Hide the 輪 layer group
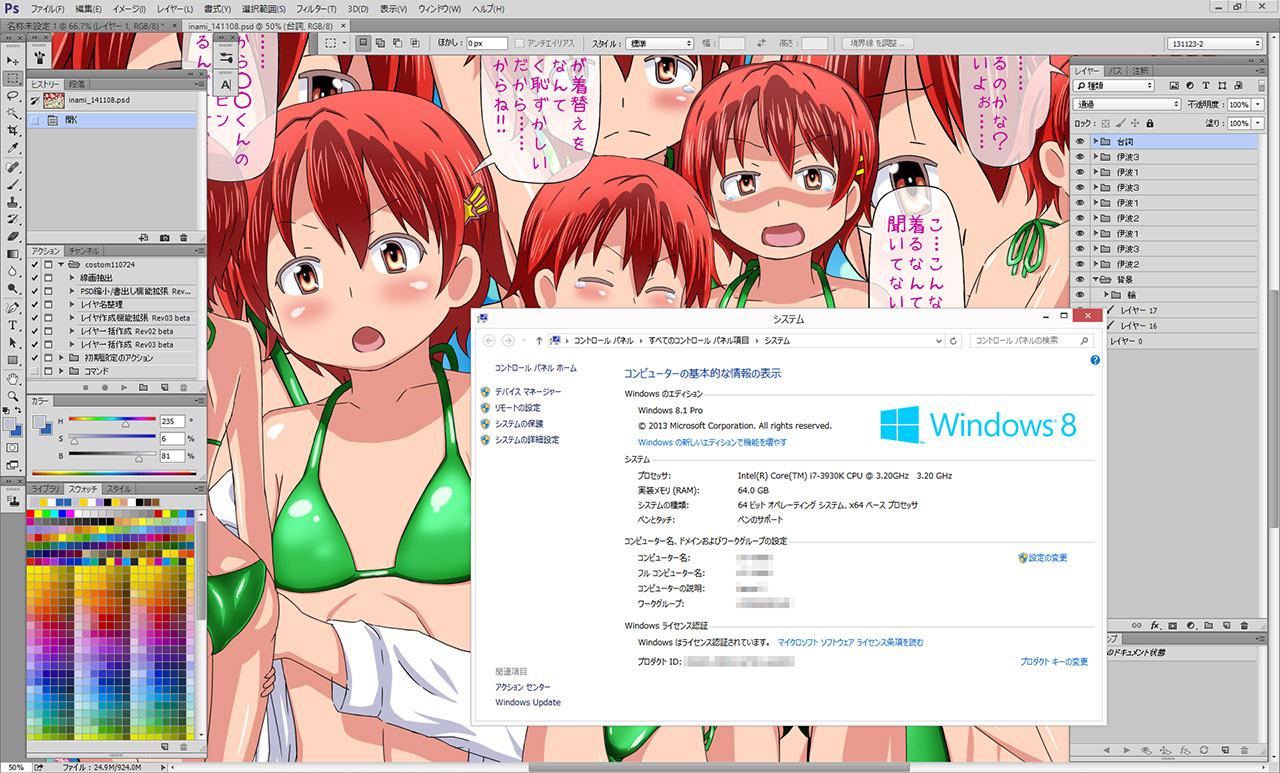 coord(1080,295)
